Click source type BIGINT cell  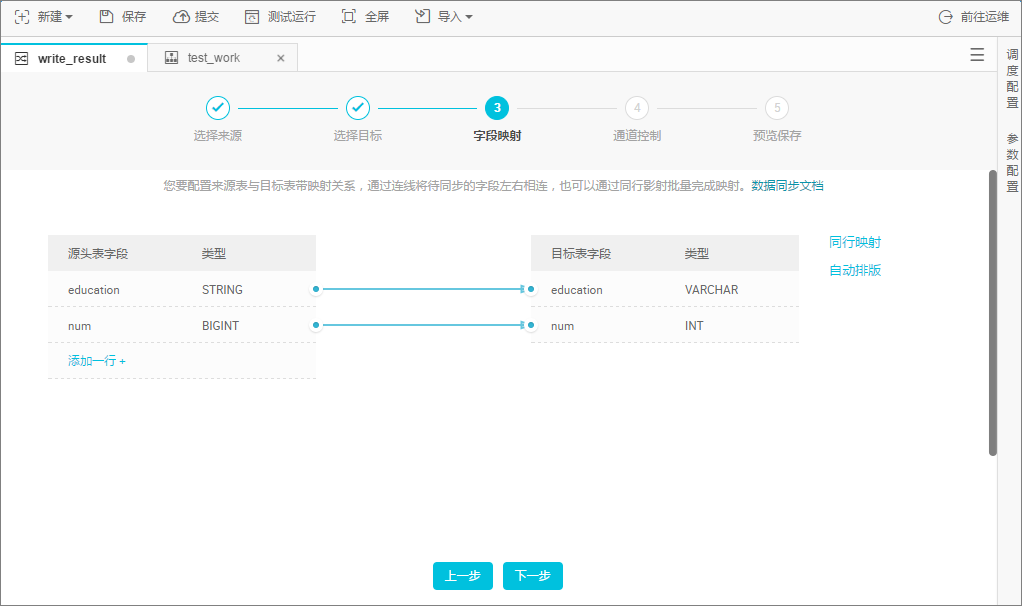coord(220,326)
